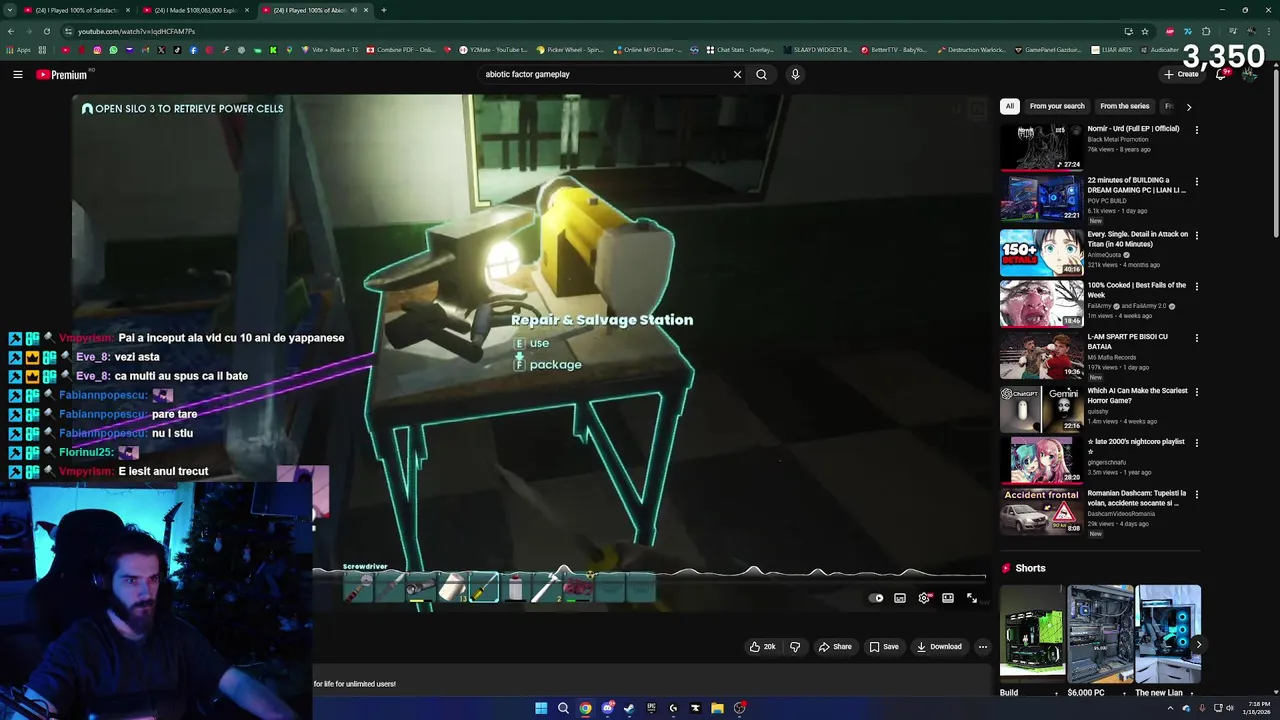Toggle the video autoplay switch
Viewport: 1280px width, 720px height.
876,598
